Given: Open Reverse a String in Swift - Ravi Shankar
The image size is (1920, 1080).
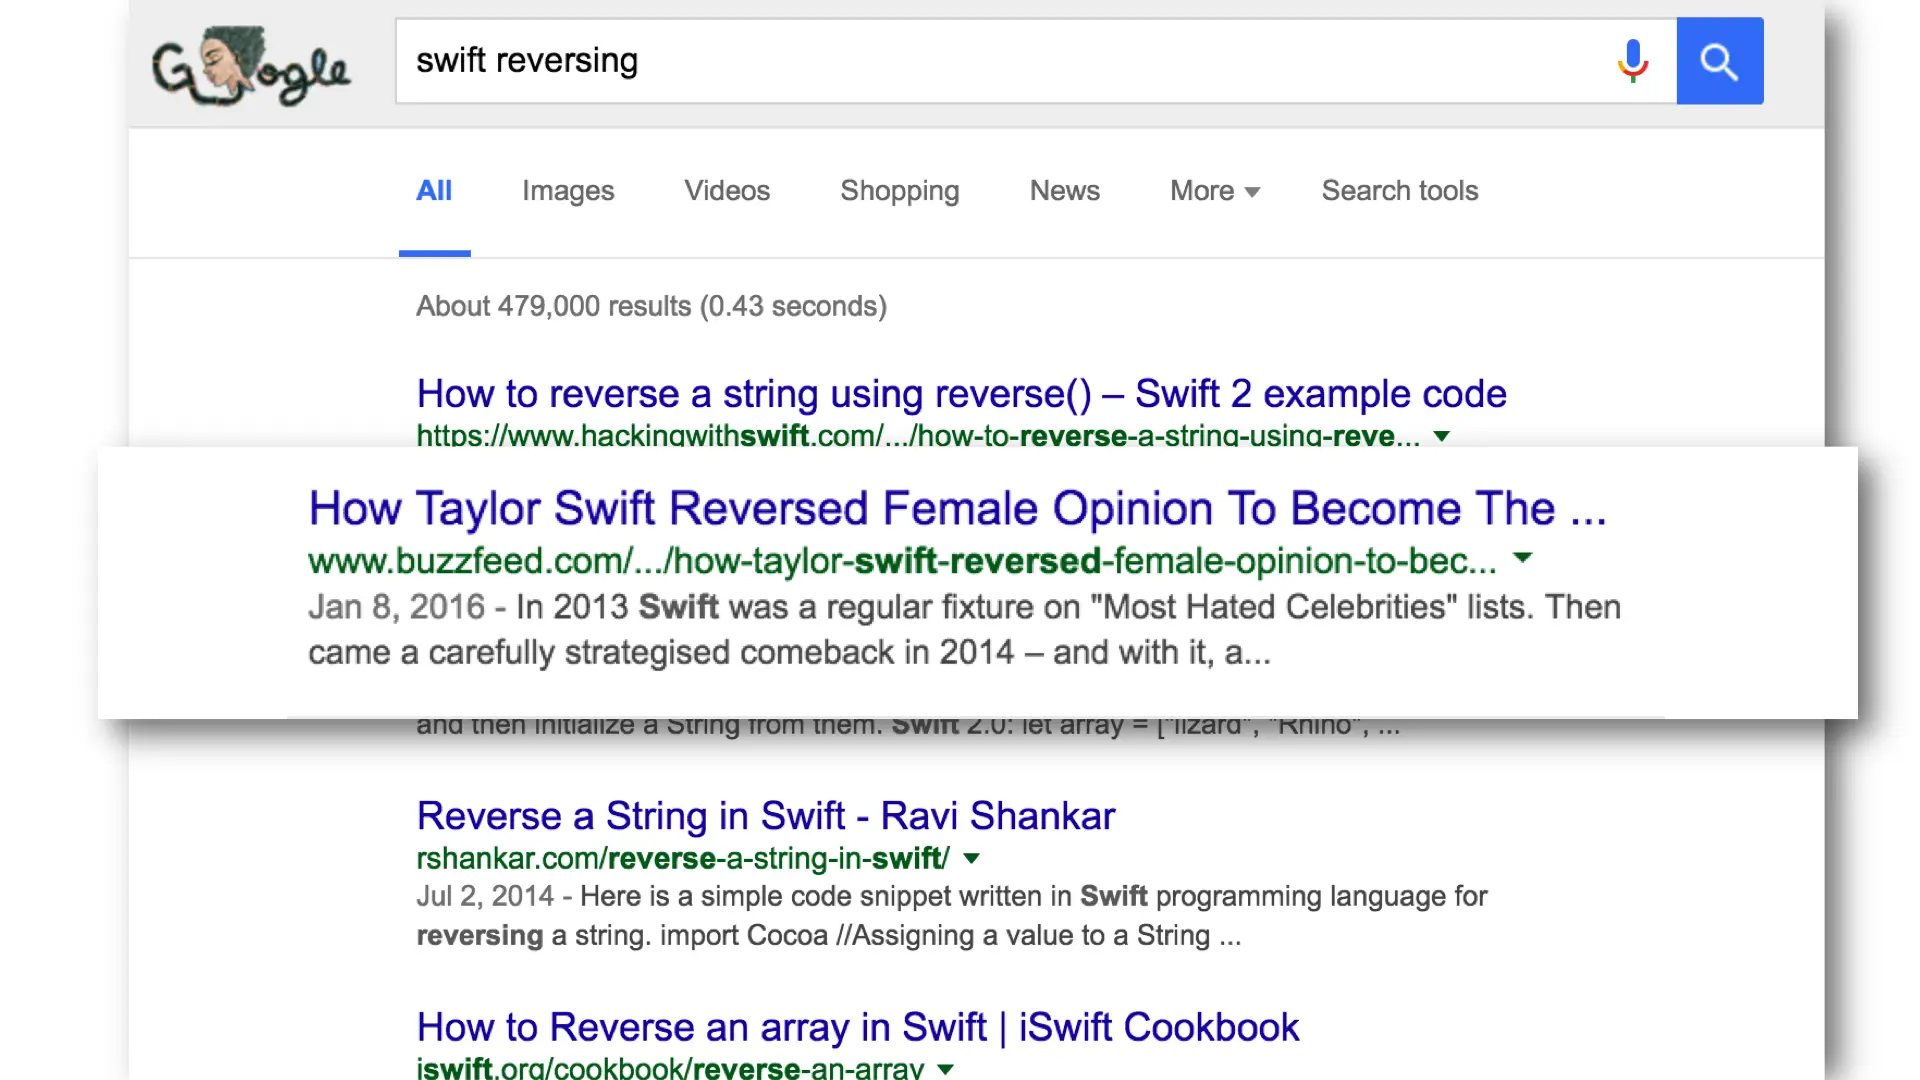Looking at the screenshot, I should pyautogui.click(x=765, y=816).
